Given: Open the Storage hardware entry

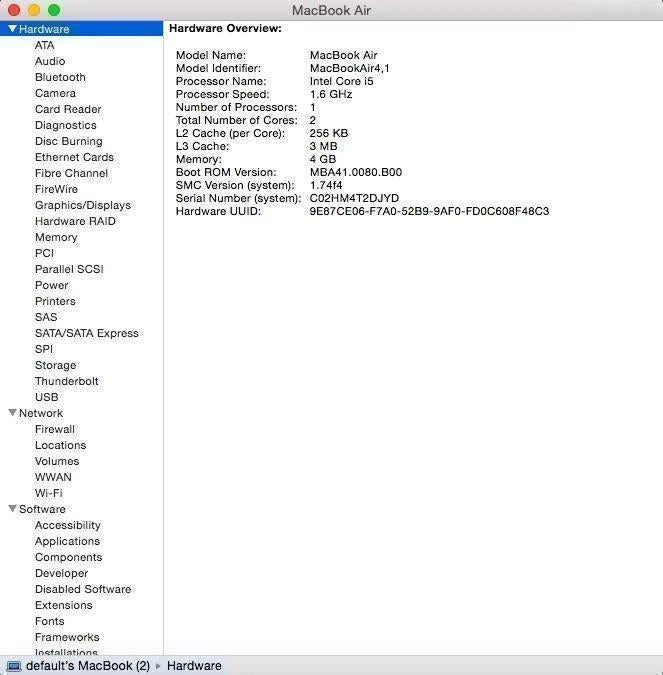Looking at the screenshot, I should coord(55,365).
